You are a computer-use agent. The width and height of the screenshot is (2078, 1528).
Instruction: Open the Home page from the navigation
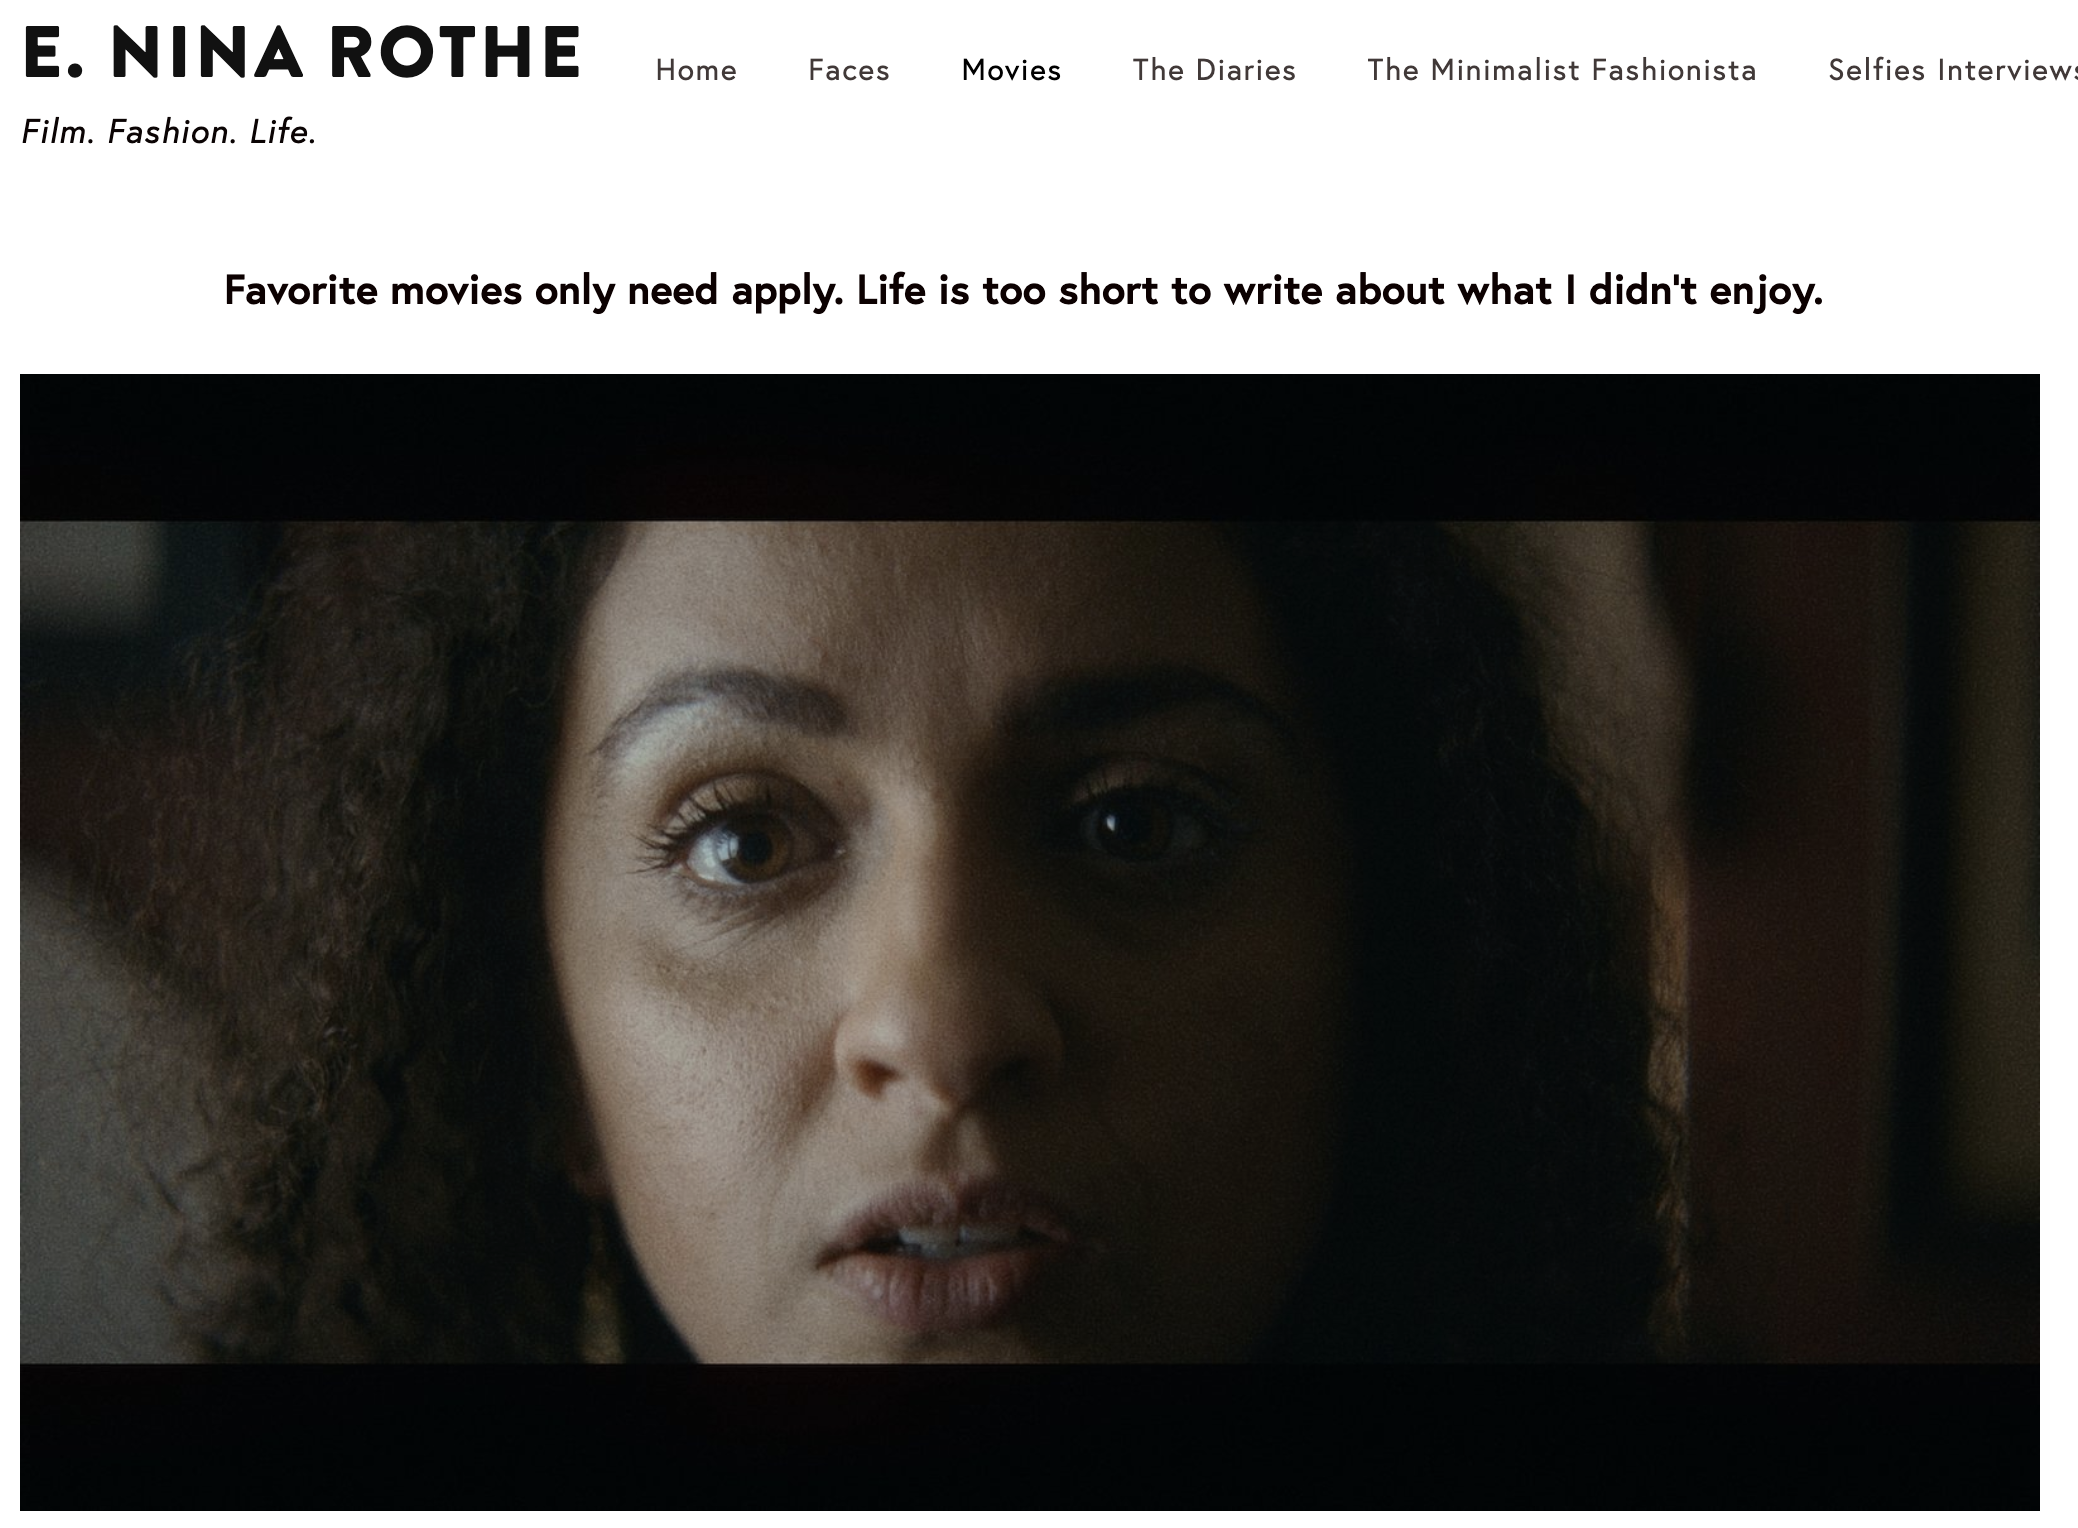coord(696,70)
